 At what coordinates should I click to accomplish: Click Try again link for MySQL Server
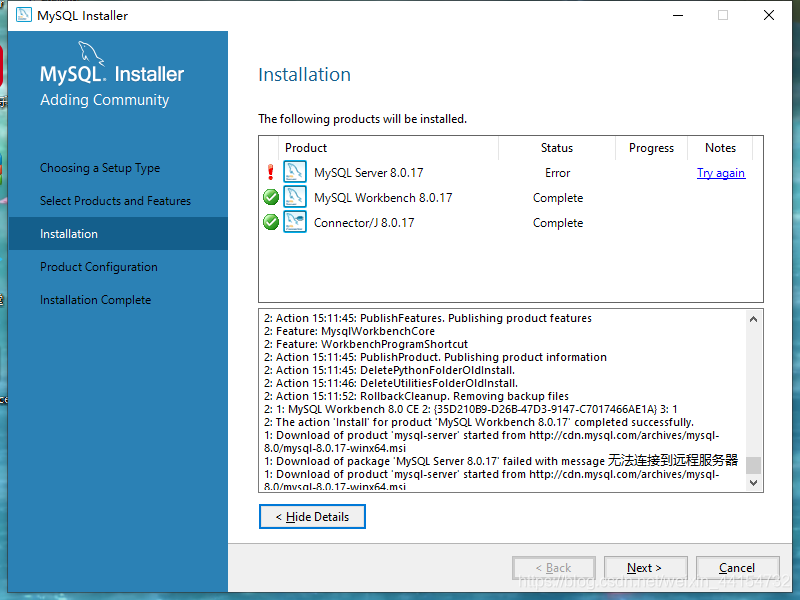pos(721,173)
